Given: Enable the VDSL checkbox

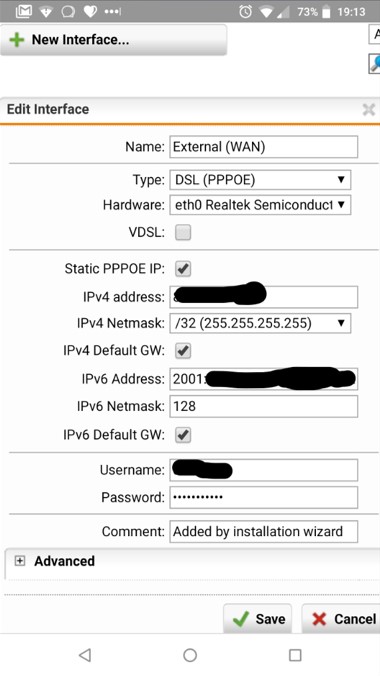Looking at the screenshot, I should [x=183, y=232].
